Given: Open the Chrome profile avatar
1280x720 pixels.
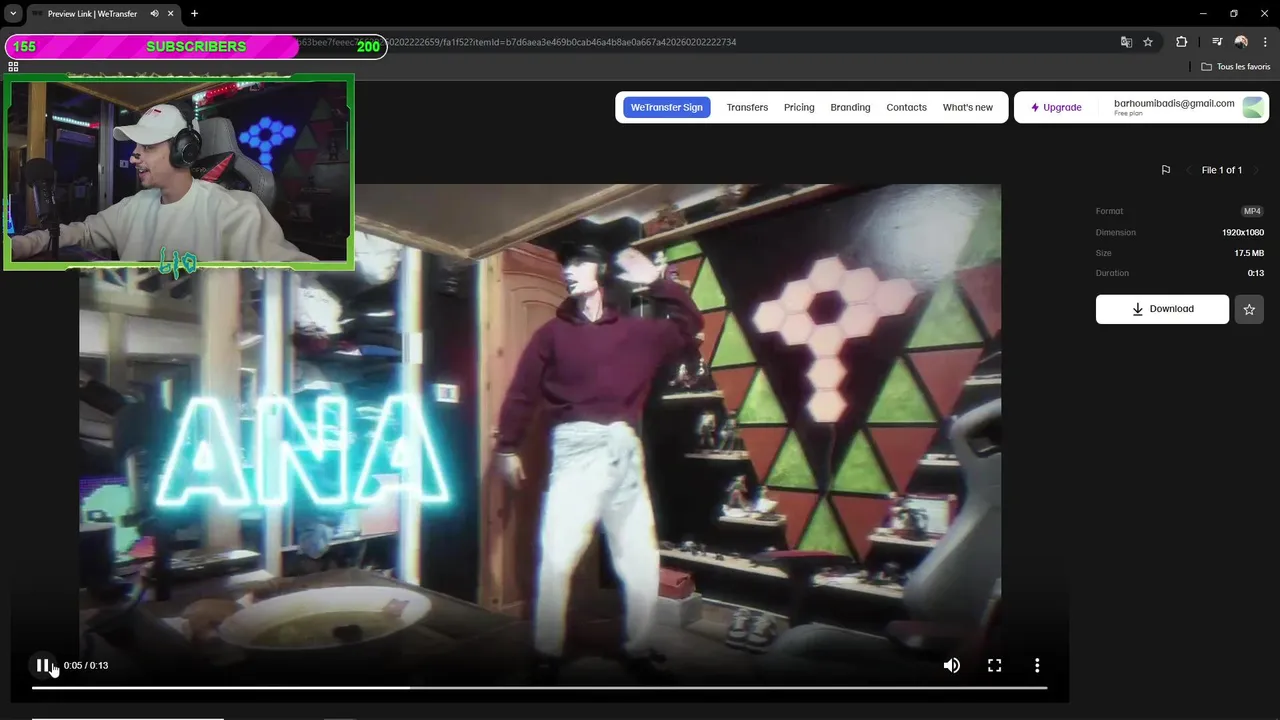Looking at the screenshot, I should pos(1241,42).
